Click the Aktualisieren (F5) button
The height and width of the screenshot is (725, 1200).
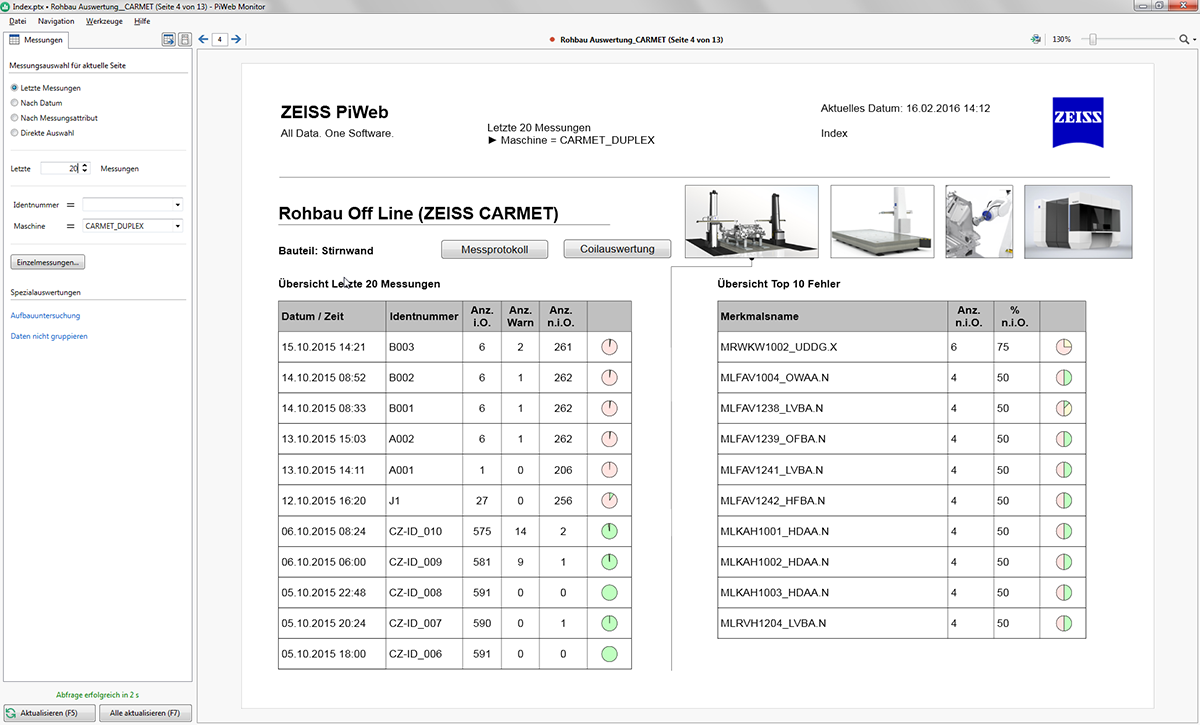click(x=49, y=713)
